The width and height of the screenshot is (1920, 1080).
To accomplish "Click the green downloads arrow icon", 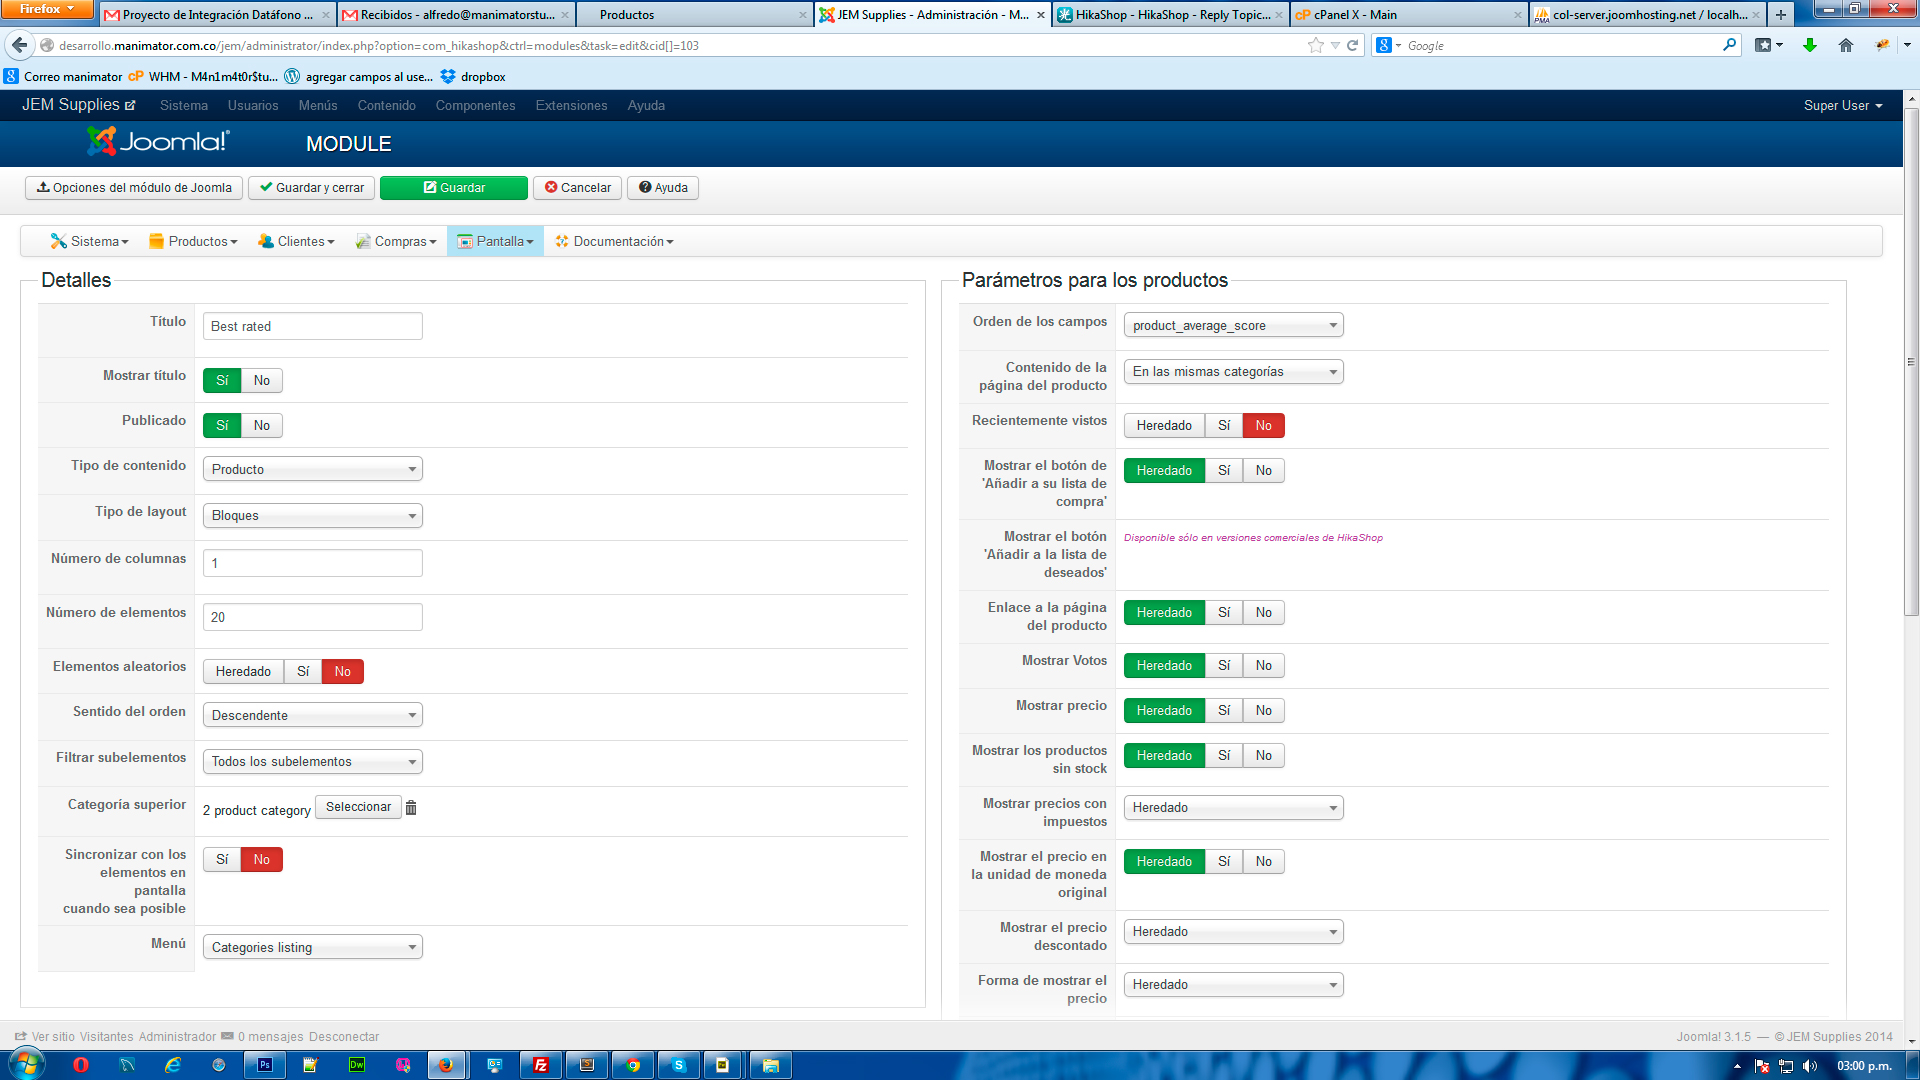I will pyautogui.click(x=1809, y=45).
